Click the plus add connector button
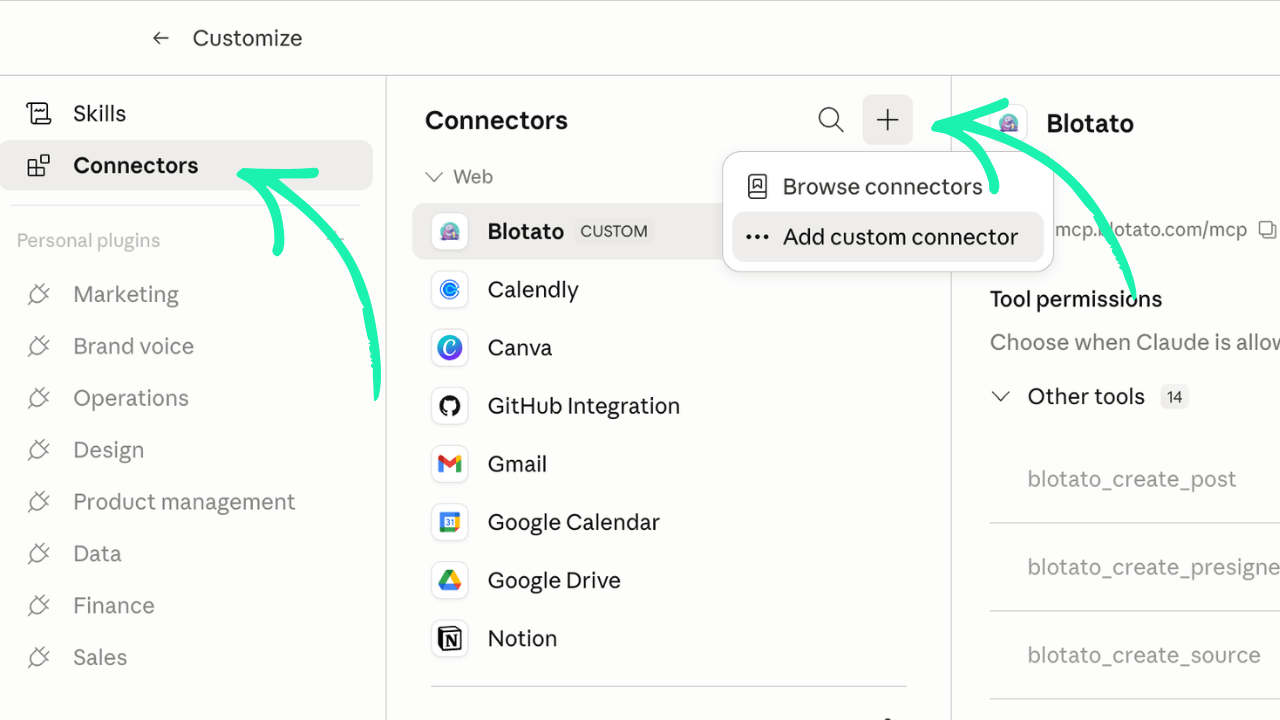Screen dimensions: 1280x720 [887, 120]
